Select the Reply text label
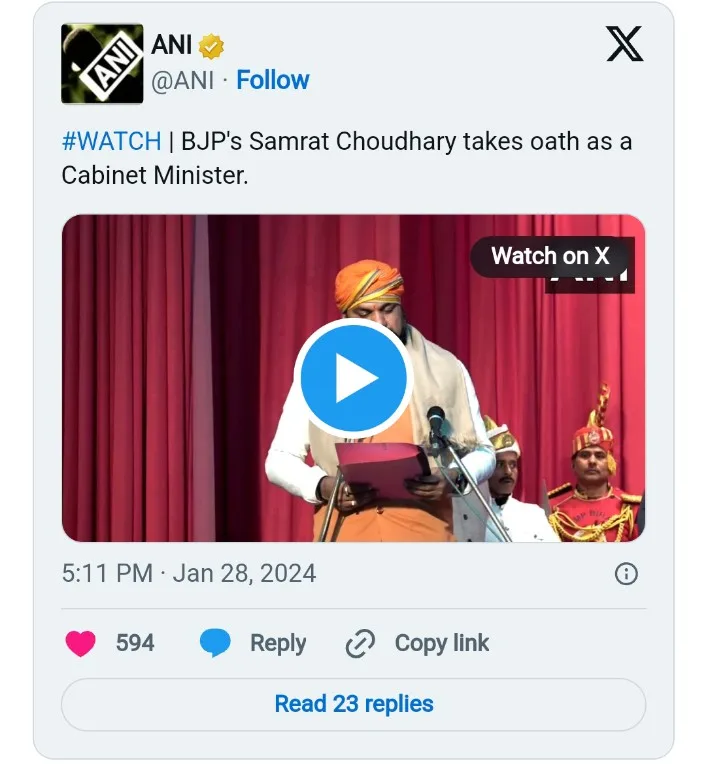The image size is (706, 775). click(278, 643)
